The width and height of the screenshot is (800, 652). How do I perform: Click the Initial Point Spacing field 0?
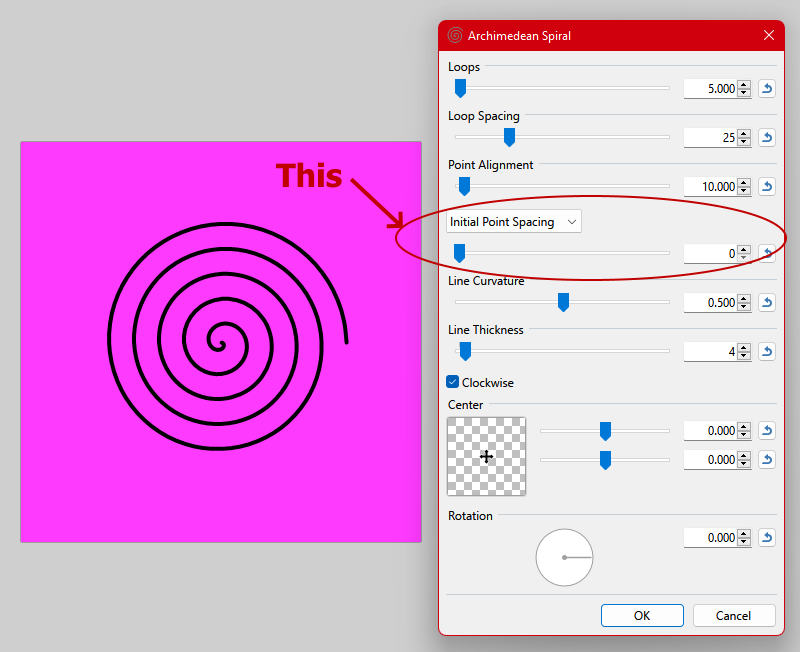711,254
